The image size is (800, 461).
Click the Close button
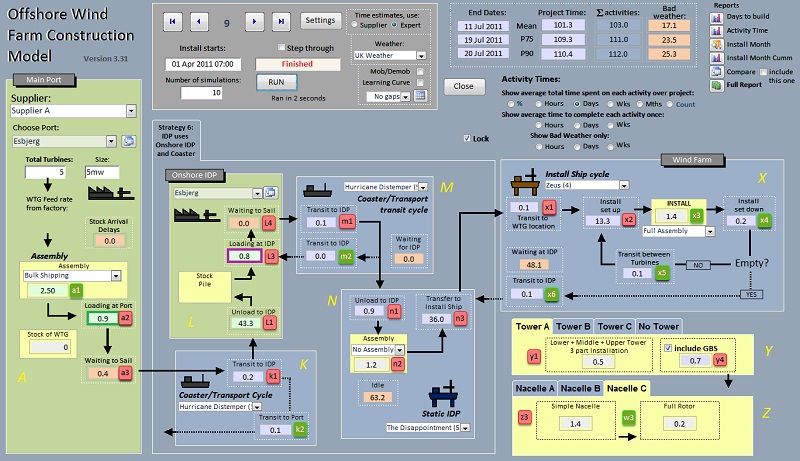(x=463, y=86)
